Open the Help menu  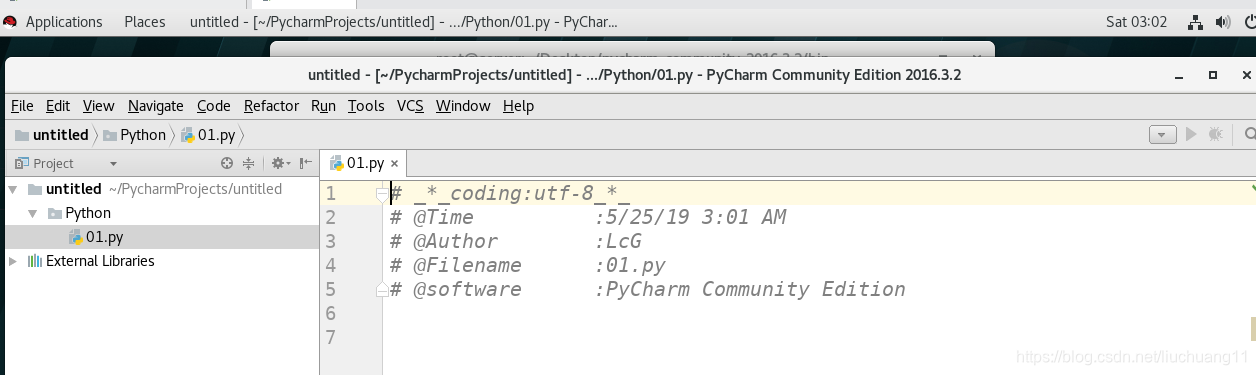(518, 106)
